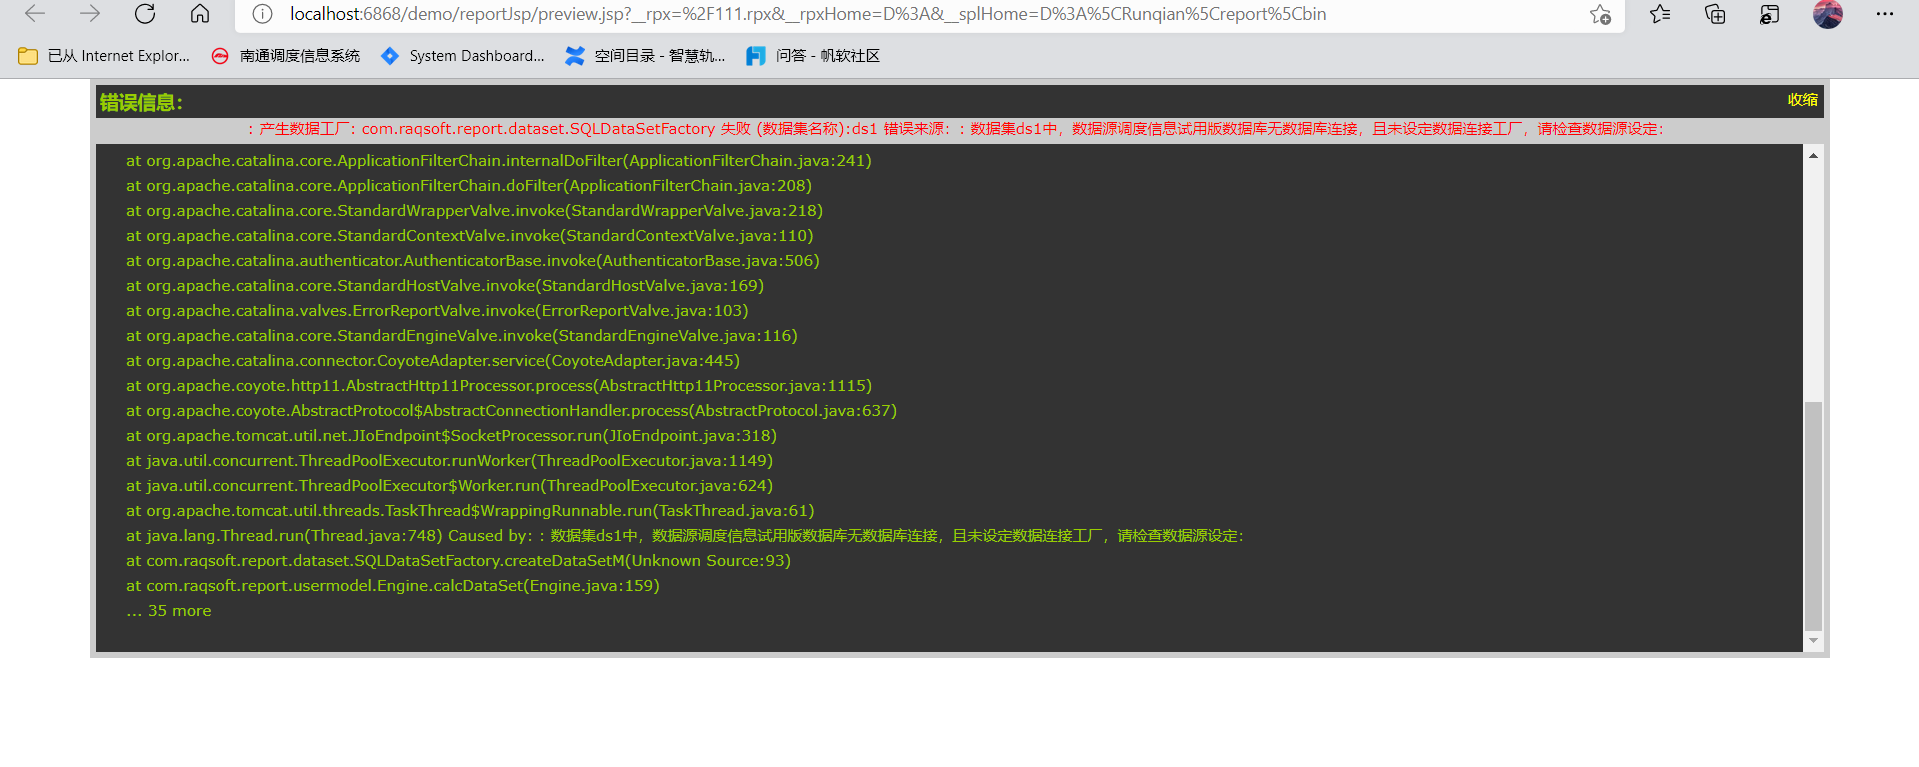Screen dimensions: 1919x767
Task: Click the 错误信息 heading
Action: pyautogui.click(x=141, y=102)
